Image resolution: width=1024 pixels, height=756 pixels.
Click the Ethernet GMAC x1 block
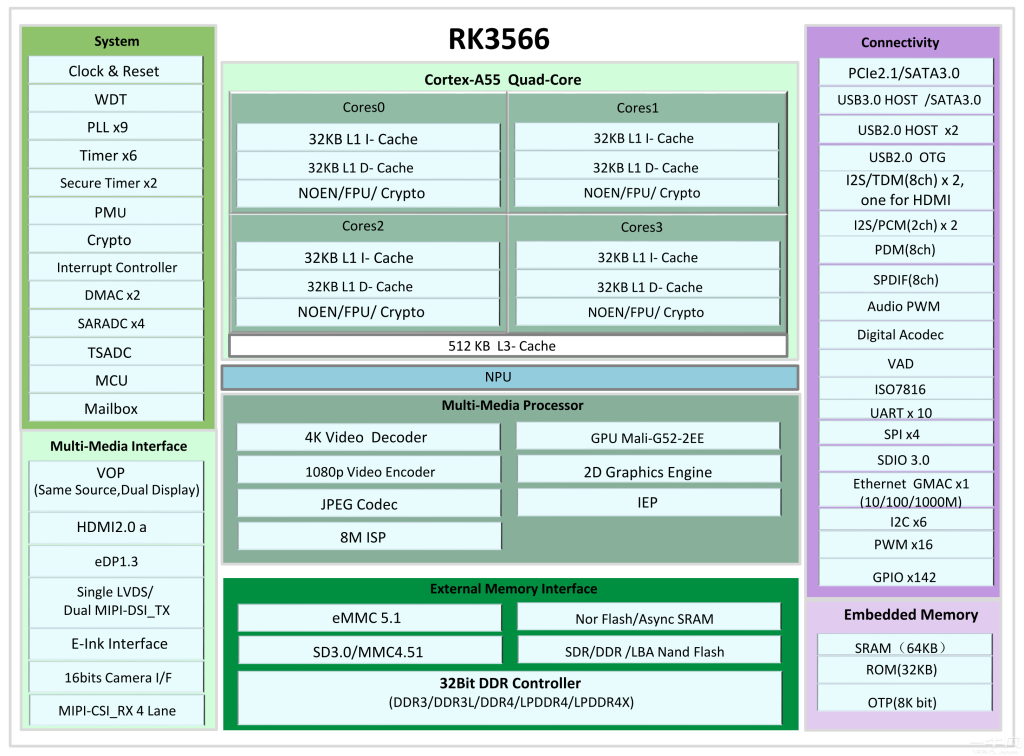click(906, 492)
